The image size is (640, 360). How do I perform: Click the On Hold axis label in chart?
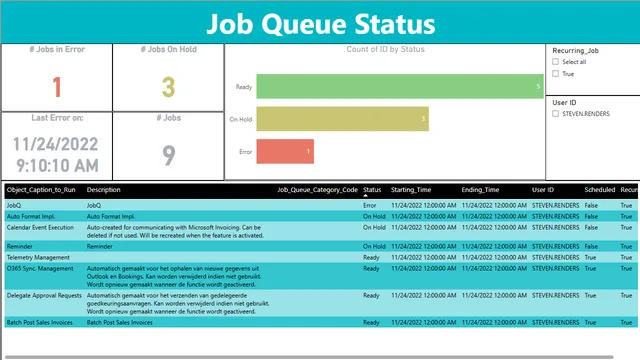click(x=241, y=120)
